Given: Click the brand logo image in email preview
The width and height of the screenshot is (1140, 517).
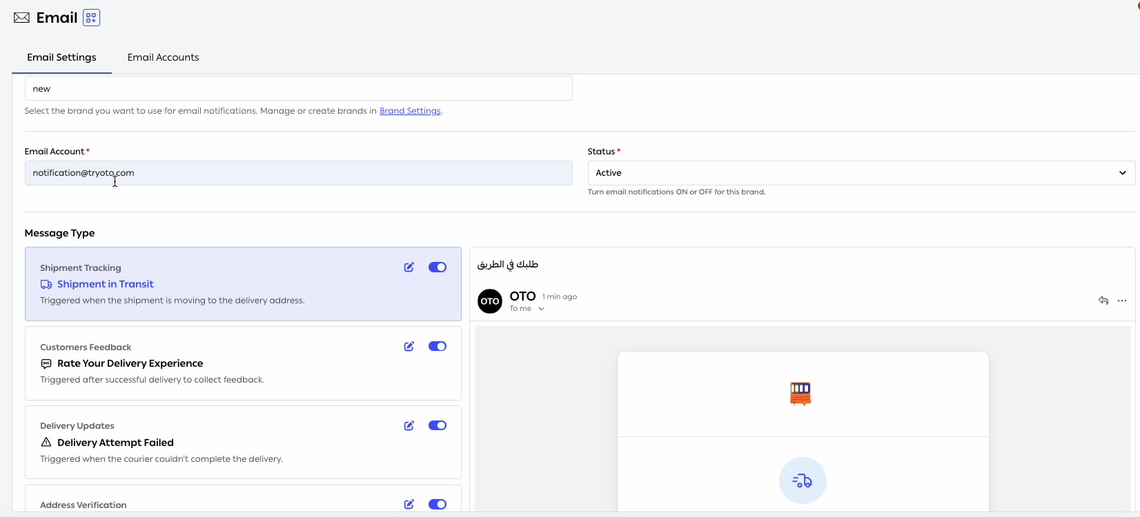Looking at the screenshot, I should (x=800, y=393).
